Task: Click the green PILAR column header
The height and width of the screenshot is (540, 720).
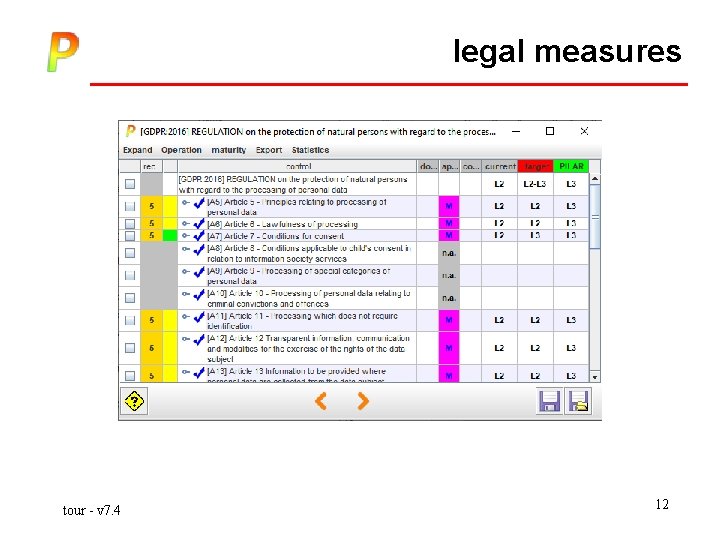Action: 571,166
